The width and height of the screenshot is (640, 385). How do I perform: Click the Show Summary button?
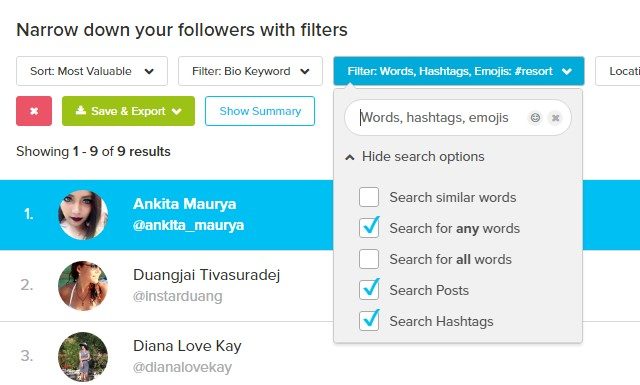(260, 111)
